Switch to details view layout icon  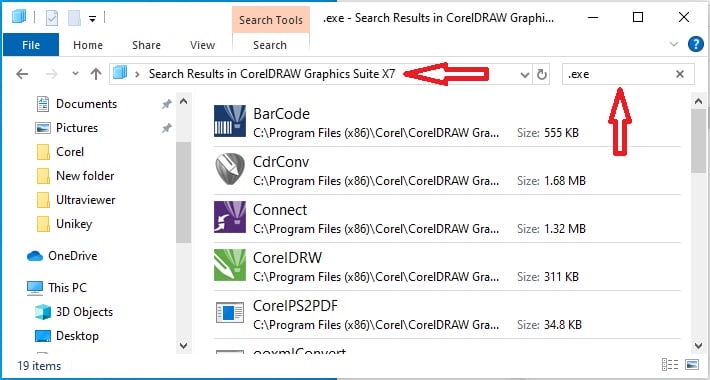coord(670,365)
